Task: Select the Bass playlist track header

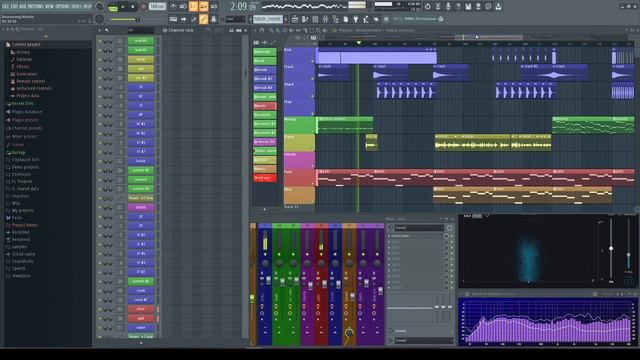Action: tap(299, 195)
